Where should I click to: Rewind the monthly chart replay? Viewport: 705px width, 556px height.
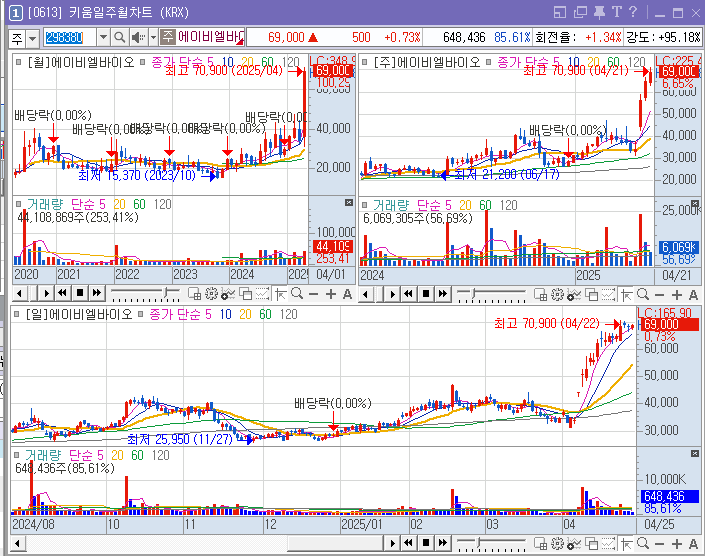pyautogui.click(x=62, y=294)
